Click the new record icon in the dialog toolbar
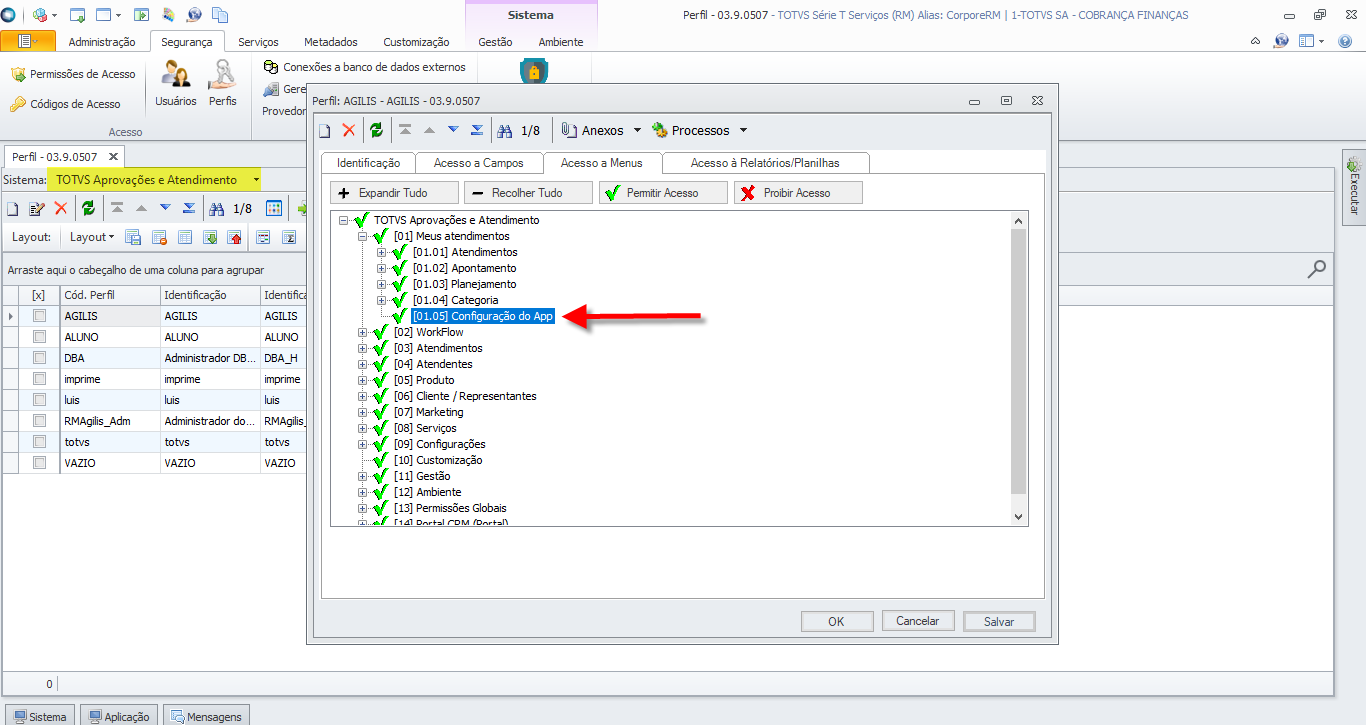 click(325, 131)
